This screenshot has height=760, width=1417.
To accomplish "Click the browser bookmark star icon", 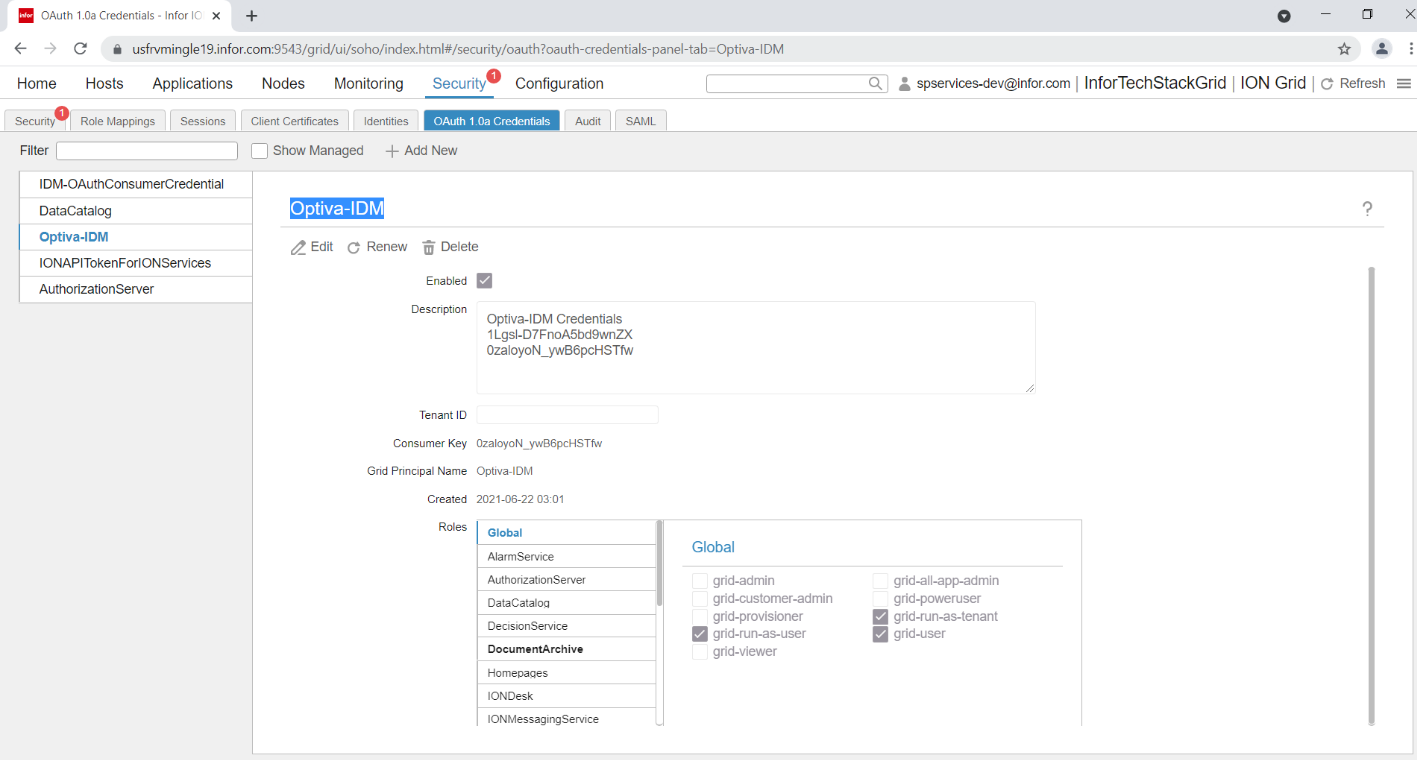I will click(1344, 48).
